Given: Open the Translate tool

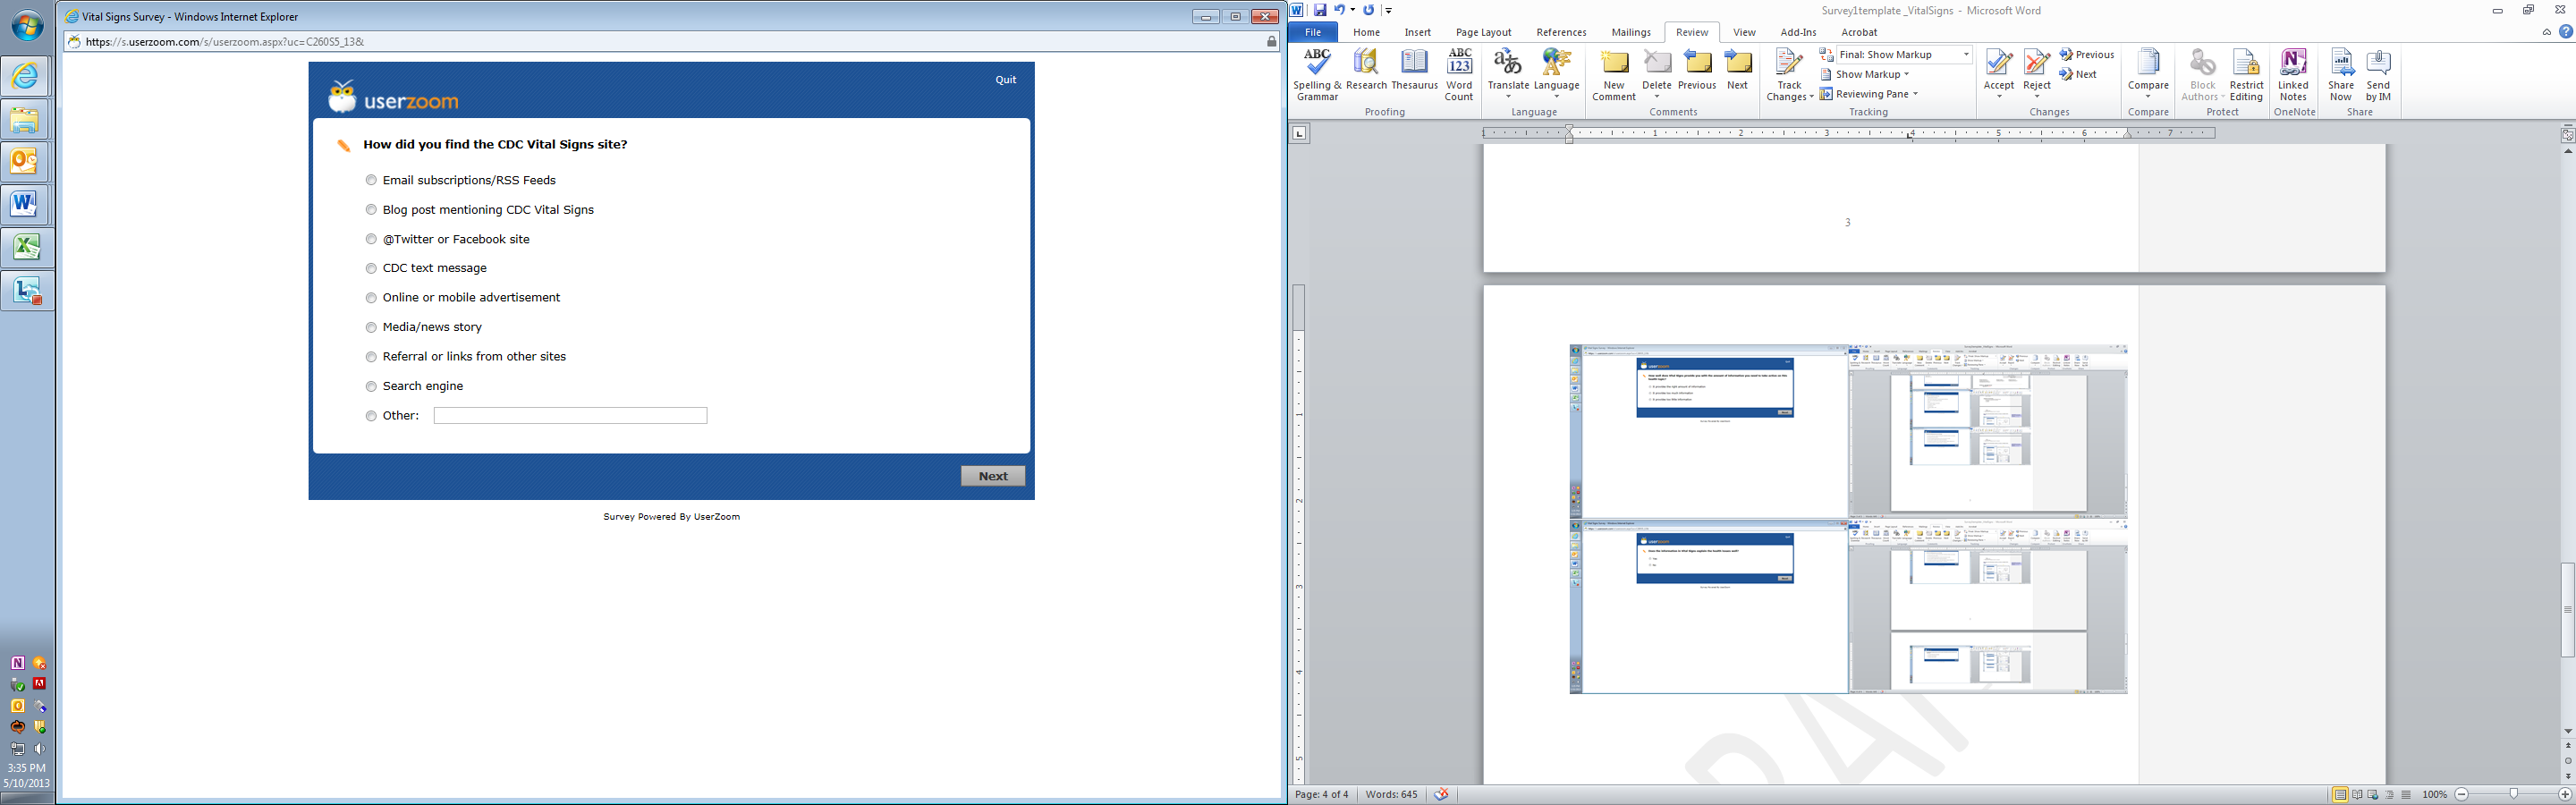Looking at the screenshot, I should tap(1508, 74).
